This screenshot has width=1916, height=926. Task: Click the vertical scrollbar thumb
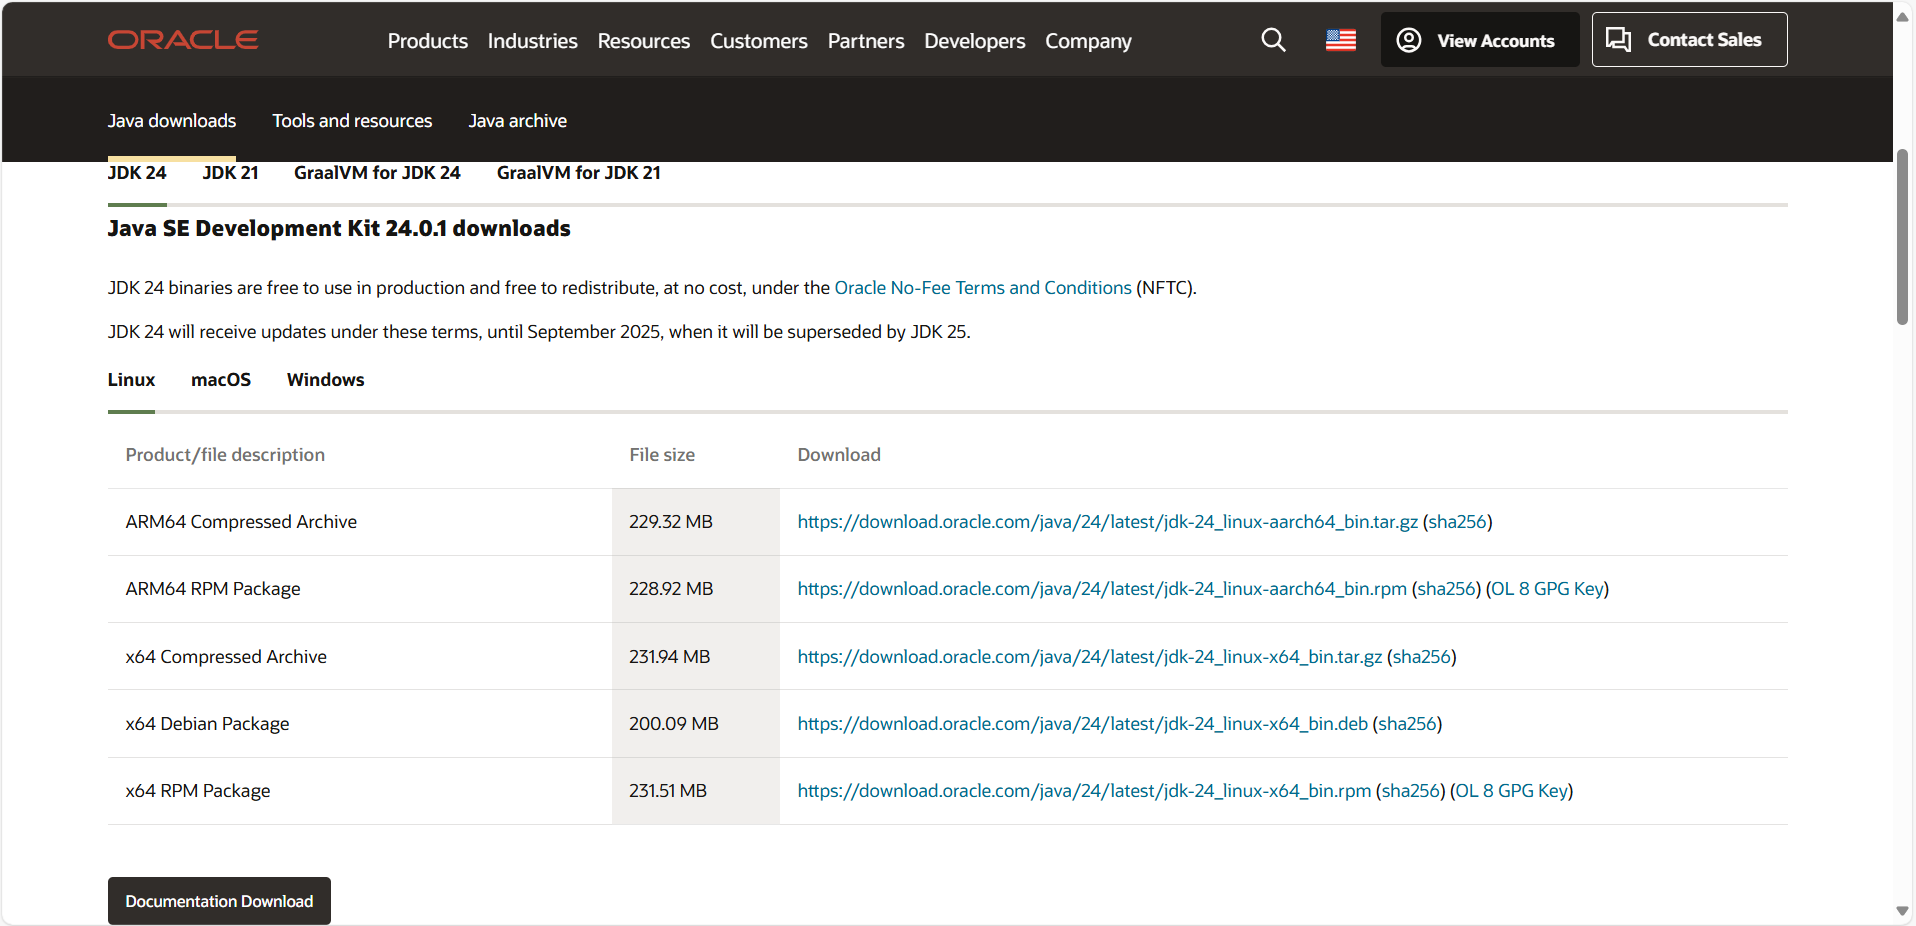(1903, 237)
